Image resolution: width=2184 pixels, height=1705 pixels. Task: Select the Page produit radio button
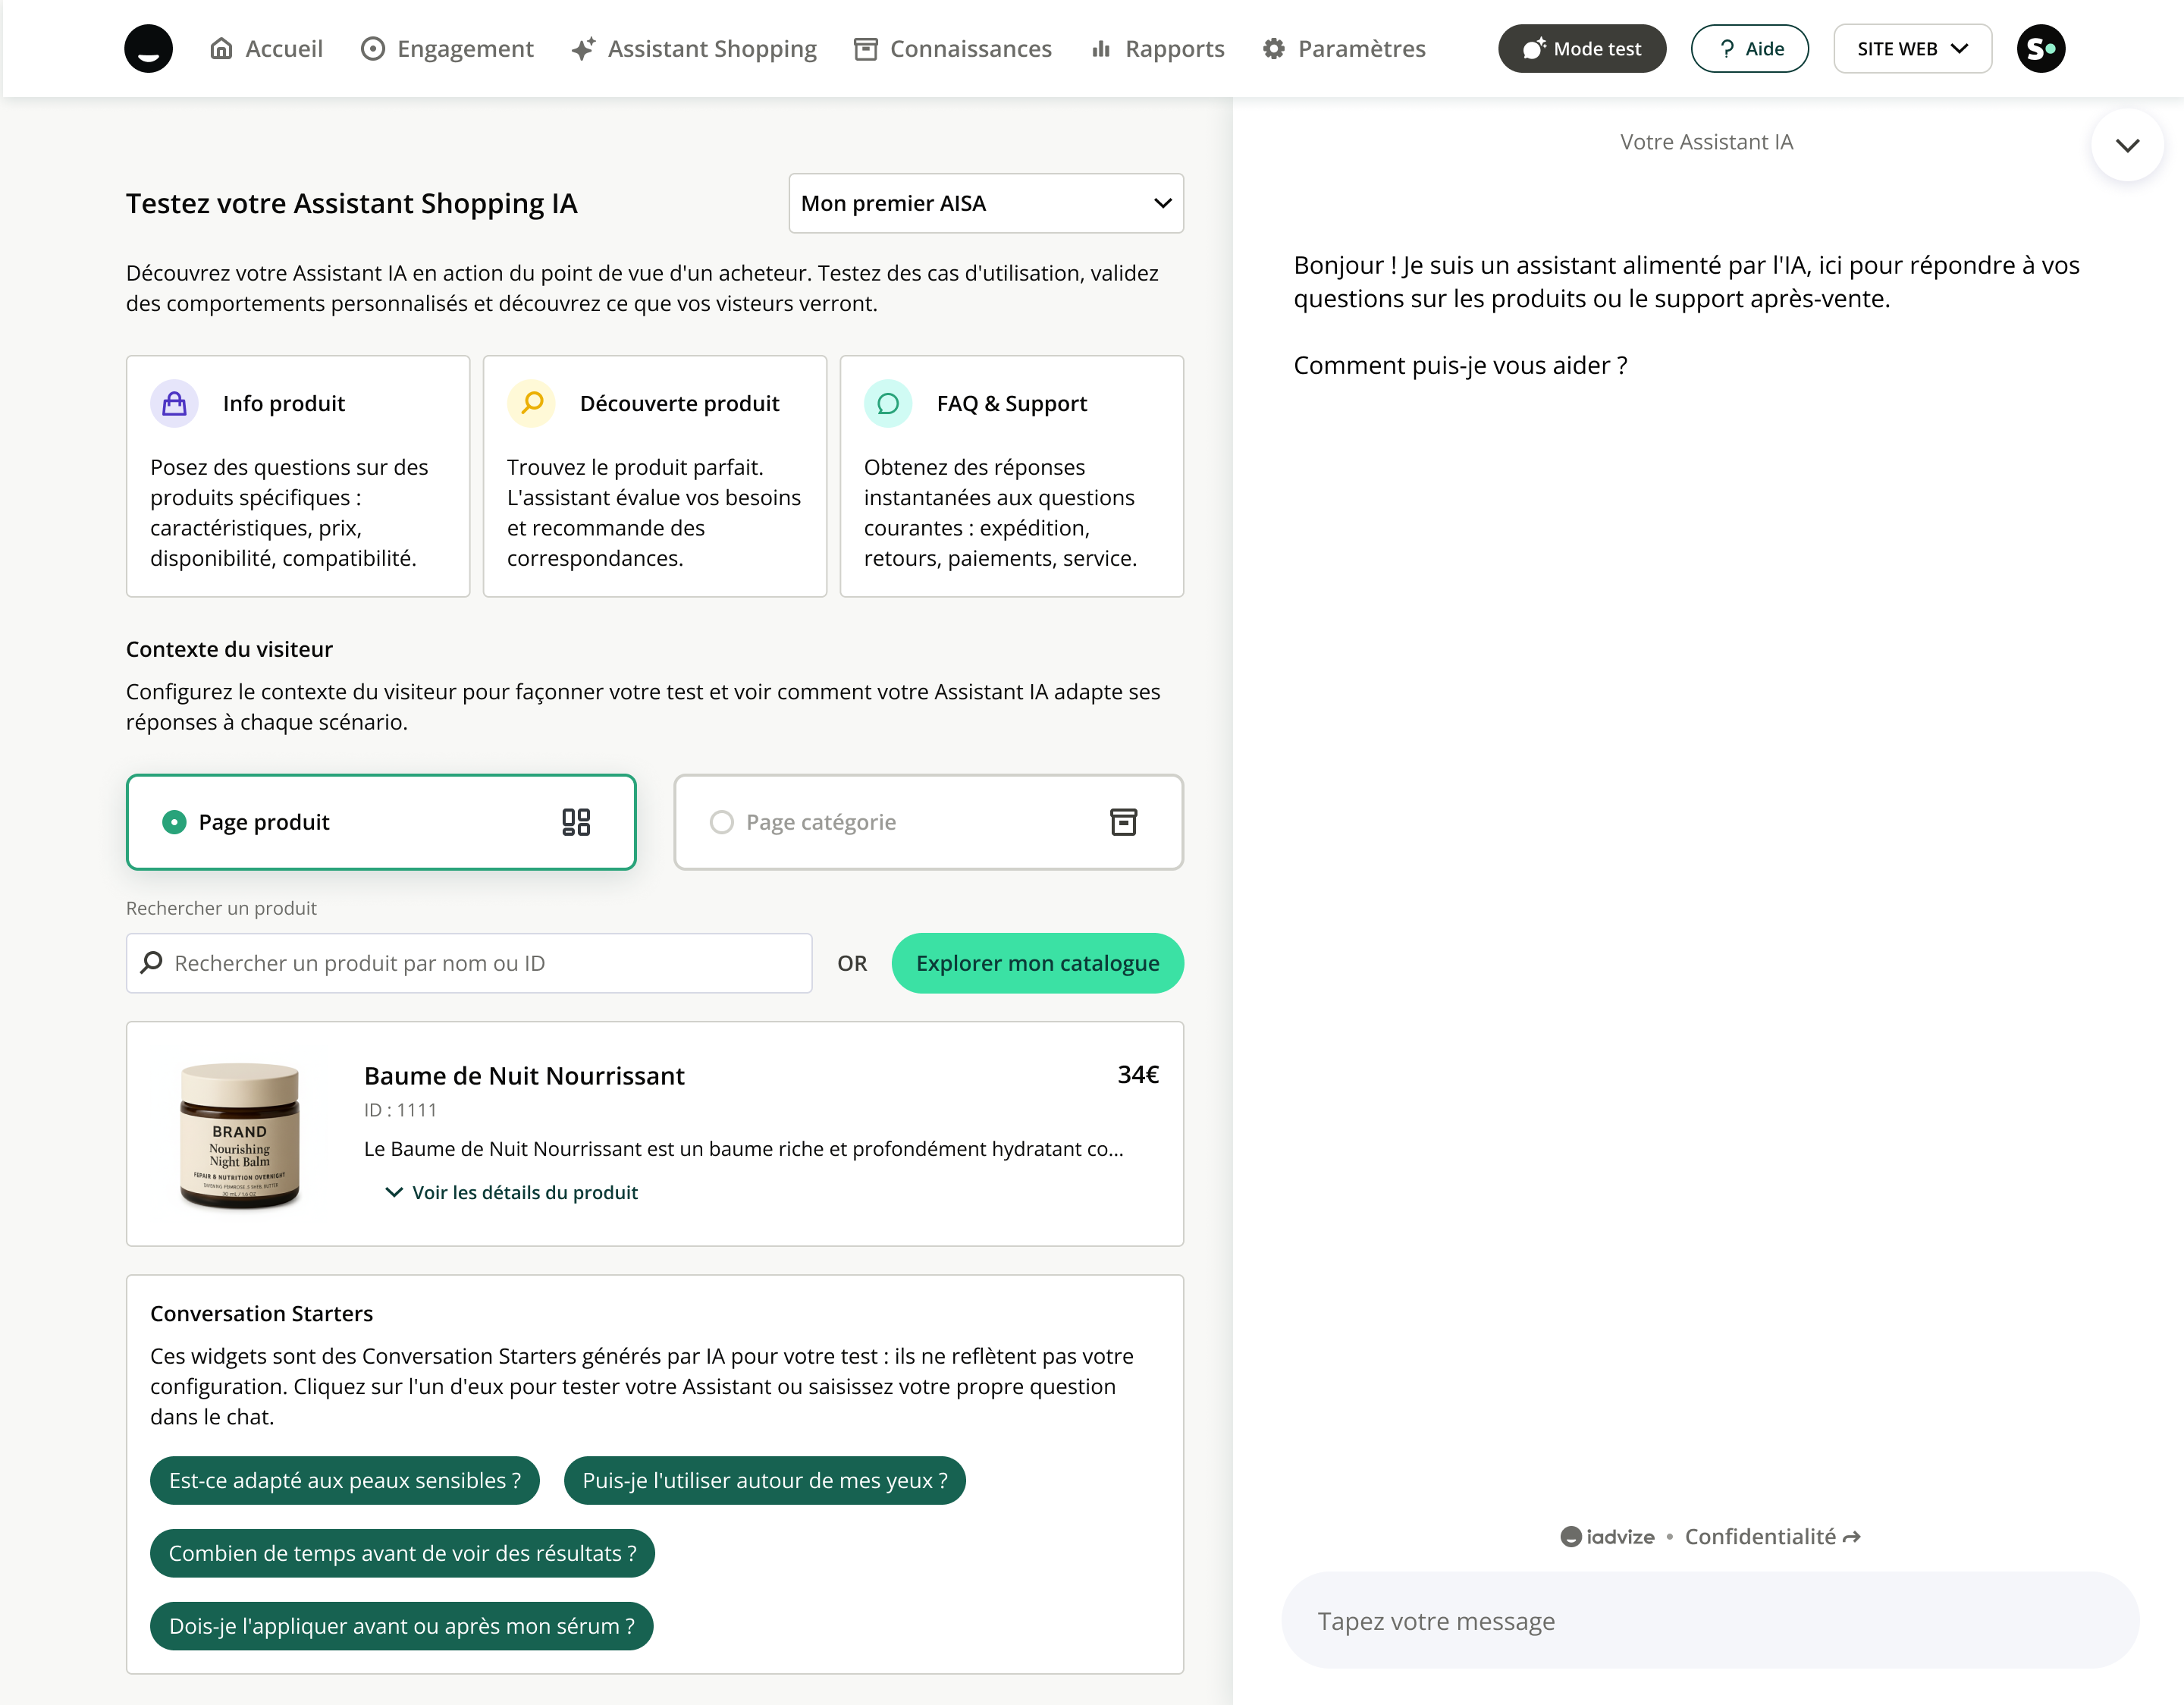click(174, 822)
